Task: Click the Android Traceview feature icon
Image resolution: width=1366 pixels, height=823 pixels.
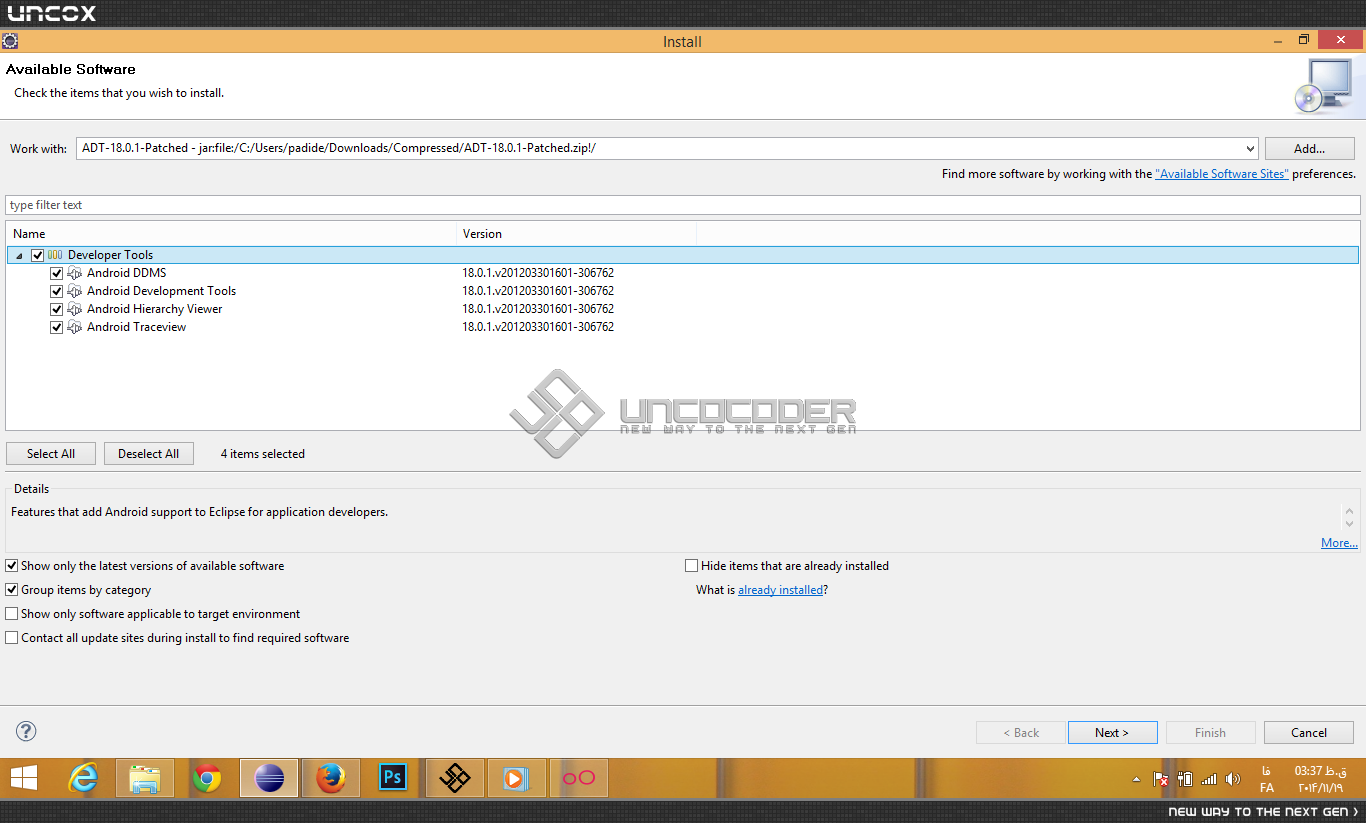Action: point(75,327)
